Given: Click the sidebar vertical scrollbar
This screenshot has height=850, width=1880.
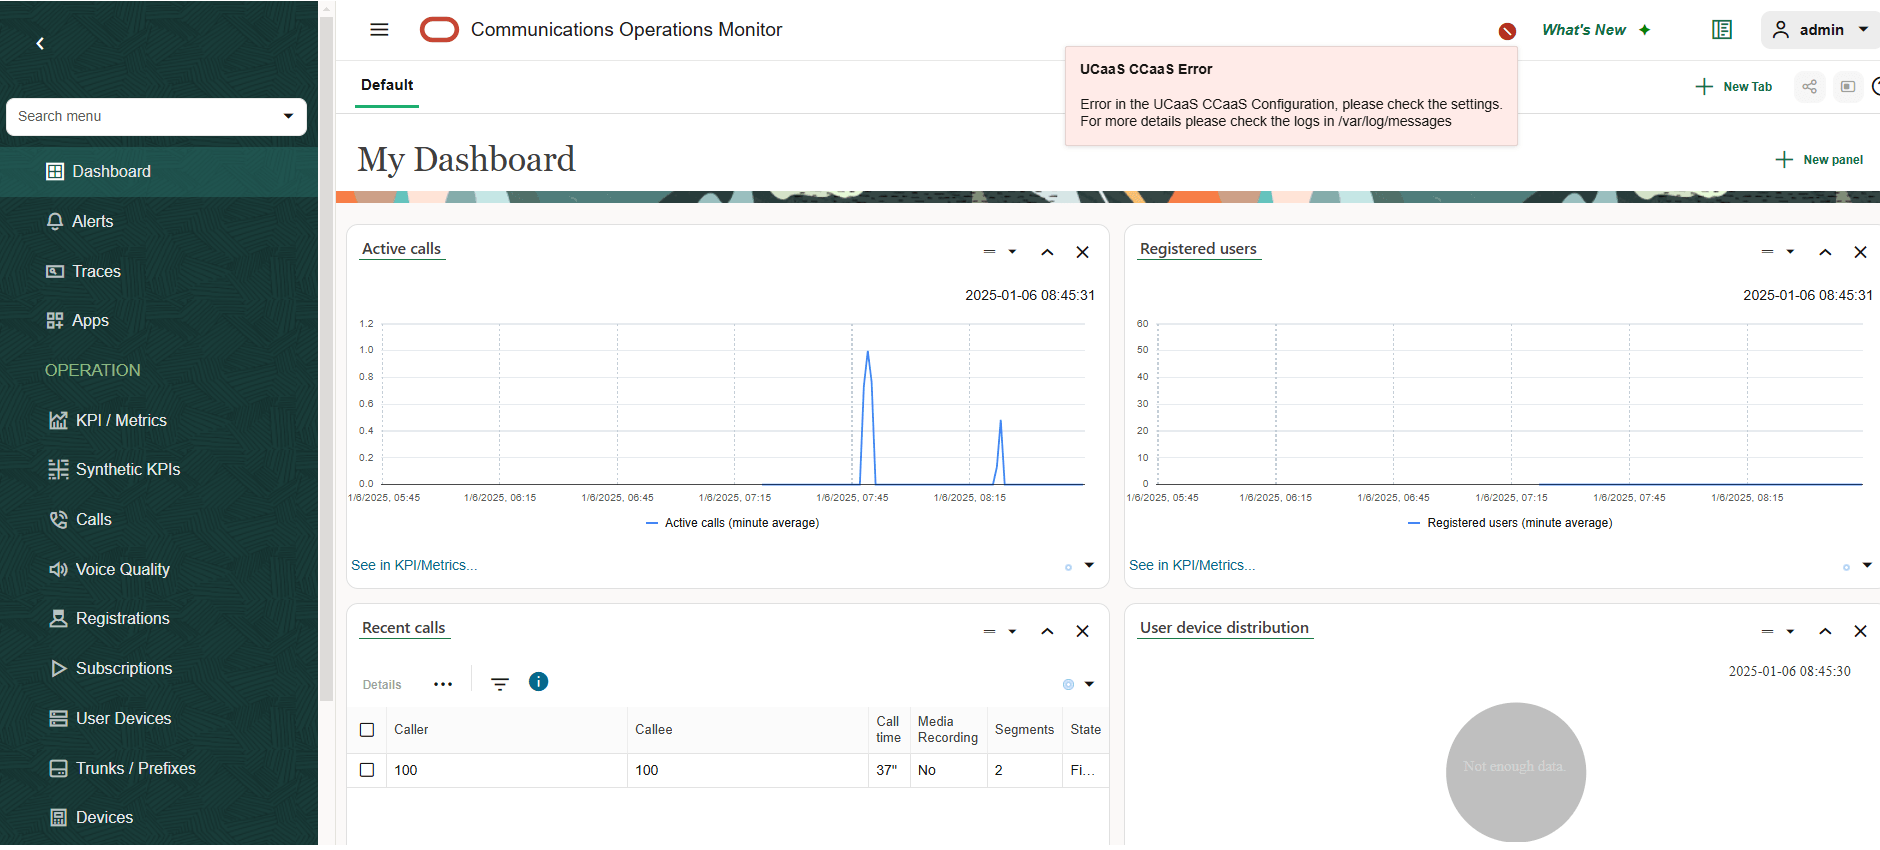Looking at the screenshot, I should [x=326, y=360].
